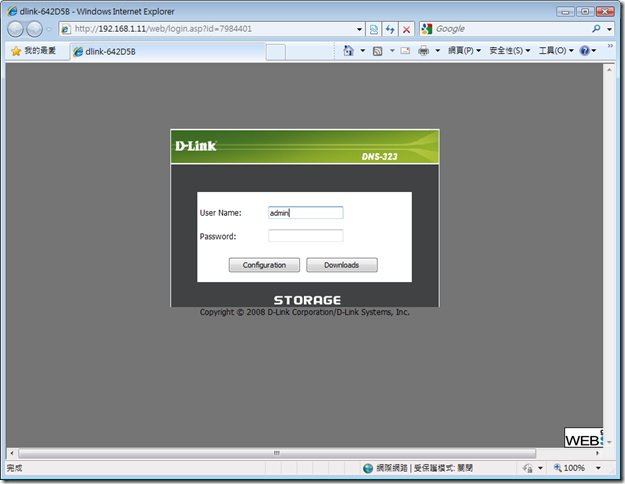Expand the feeds dropdown arrow
The height and width of the screenshot is (484, 625).
pos(392,51)
